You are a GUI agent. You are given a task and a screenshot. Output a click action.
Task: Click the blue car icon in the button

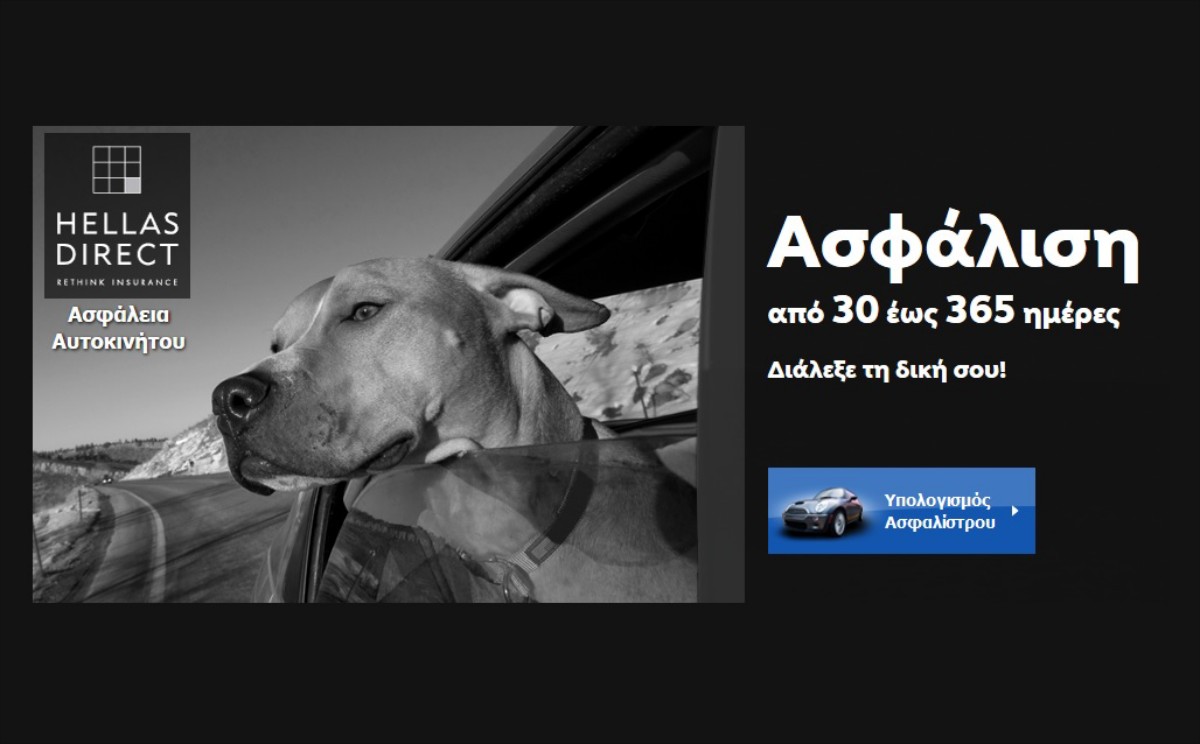[x=824, y=512]
